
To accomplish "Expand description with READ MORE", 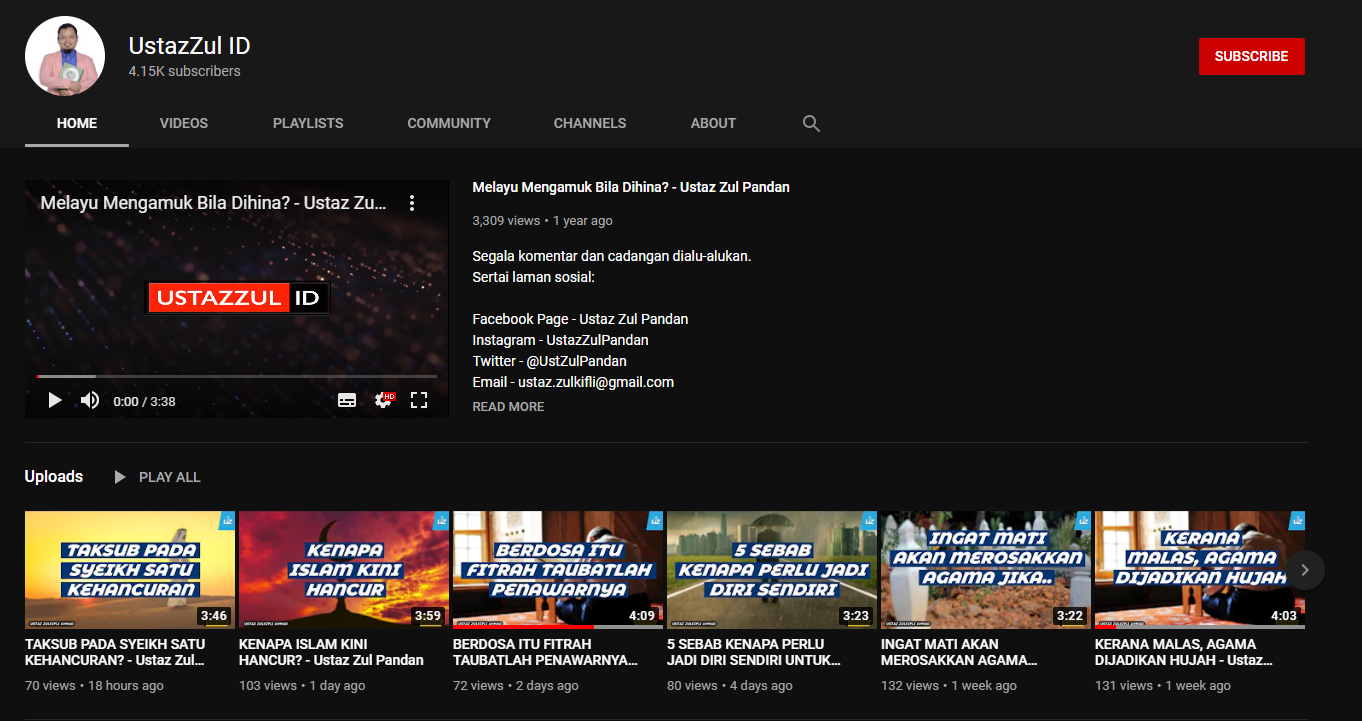I will tap(508, 407).
